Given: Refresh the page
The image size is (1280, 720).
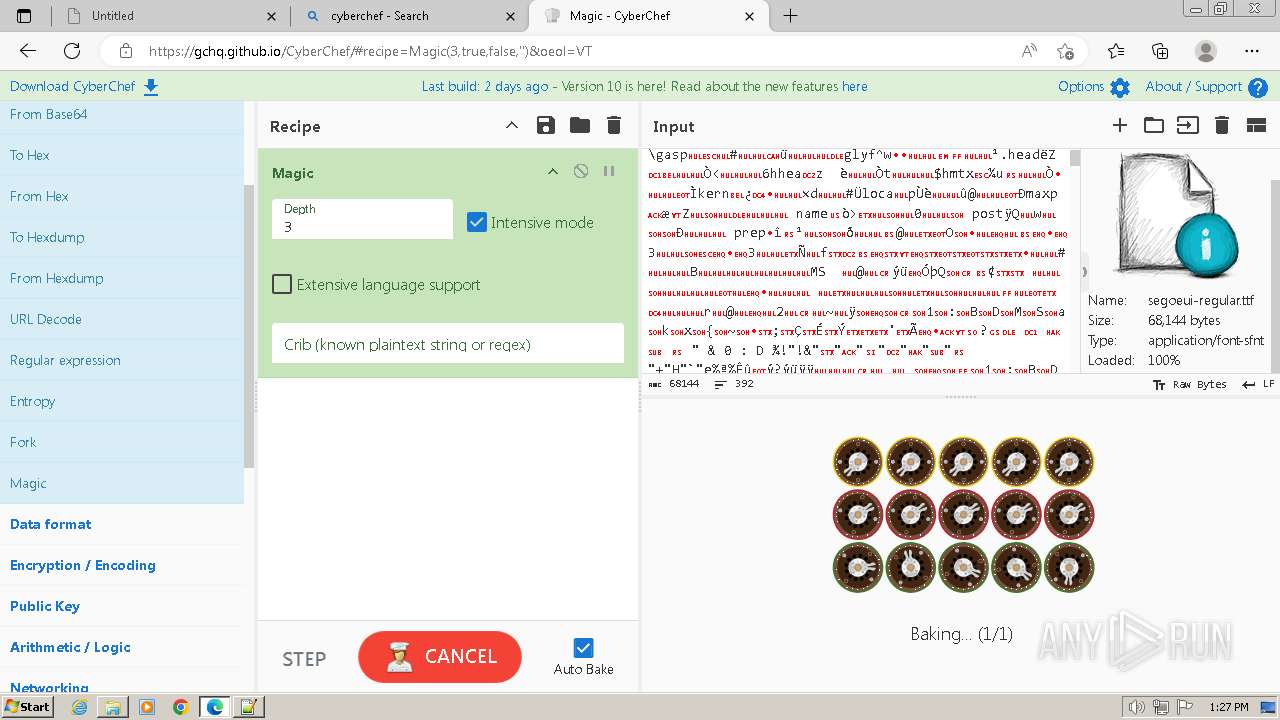Looking at the screenshot, I should point(72,51).
